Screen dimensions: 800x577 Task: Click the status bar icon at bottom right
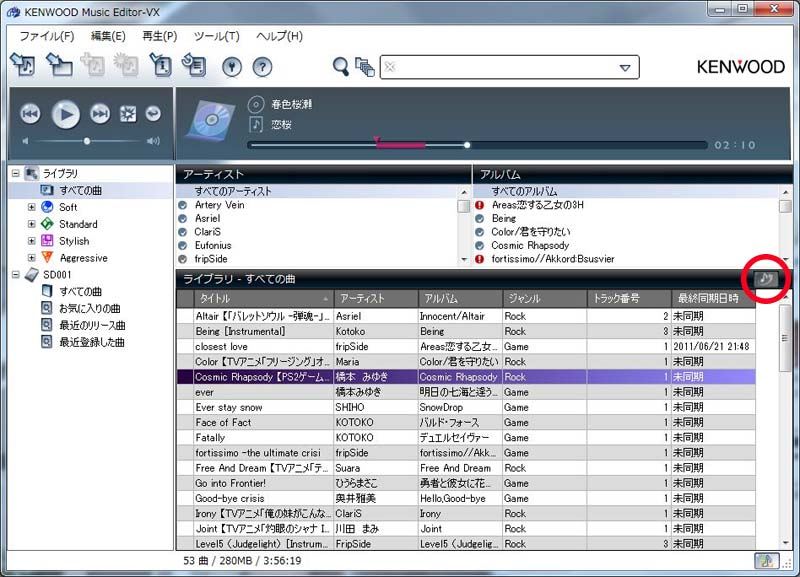766,560
